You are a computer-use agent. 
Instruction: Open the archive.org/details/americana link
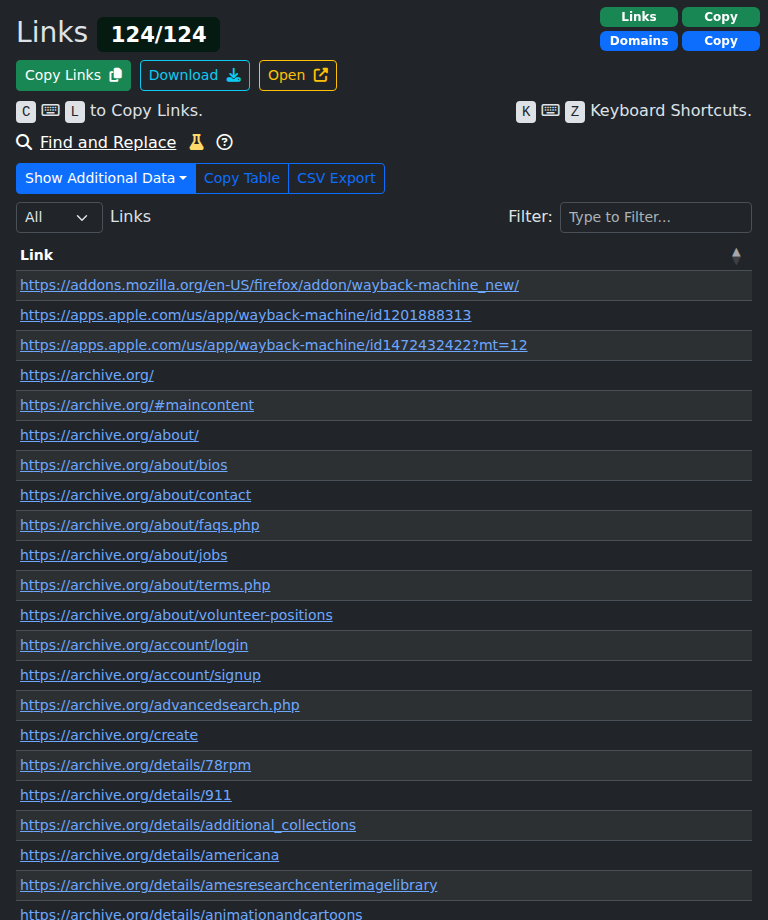click(149, 855)
